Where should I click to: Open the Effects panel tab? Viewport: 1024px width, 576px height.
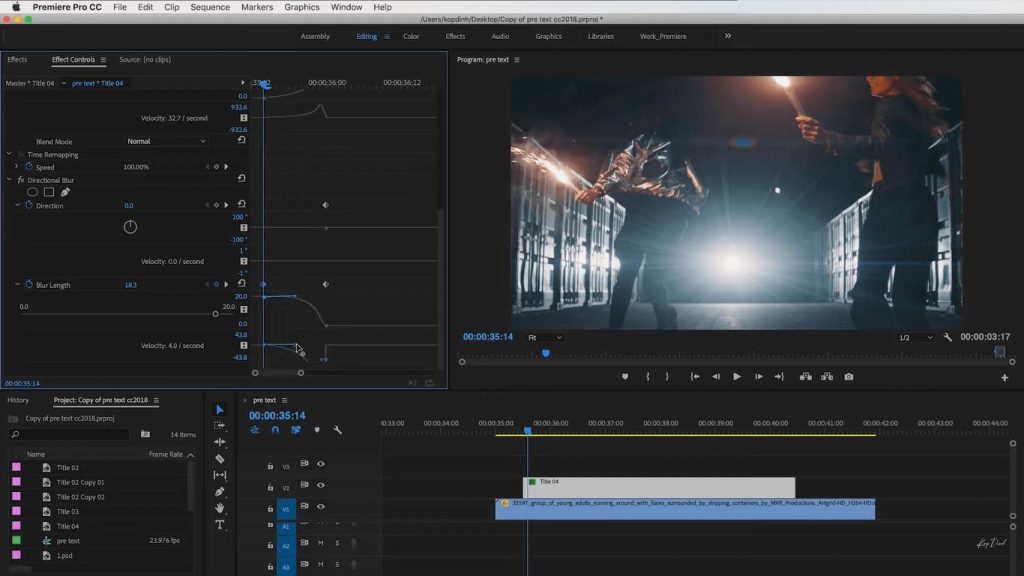pyautogui.click(x=17, y=60)
